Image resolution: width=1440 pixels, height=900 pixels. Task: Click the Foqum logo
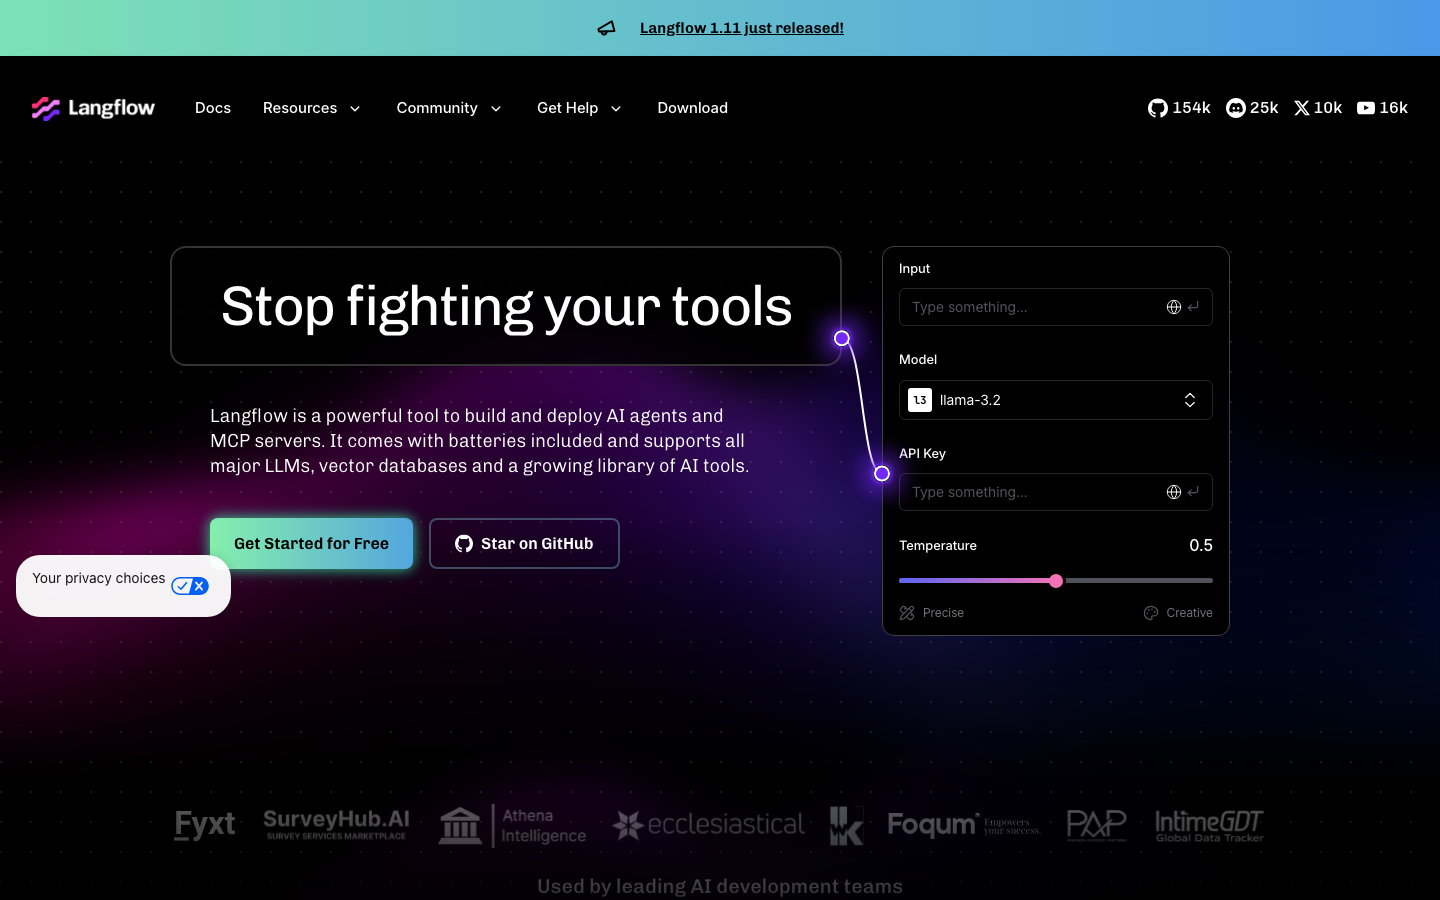coord(964,825)
